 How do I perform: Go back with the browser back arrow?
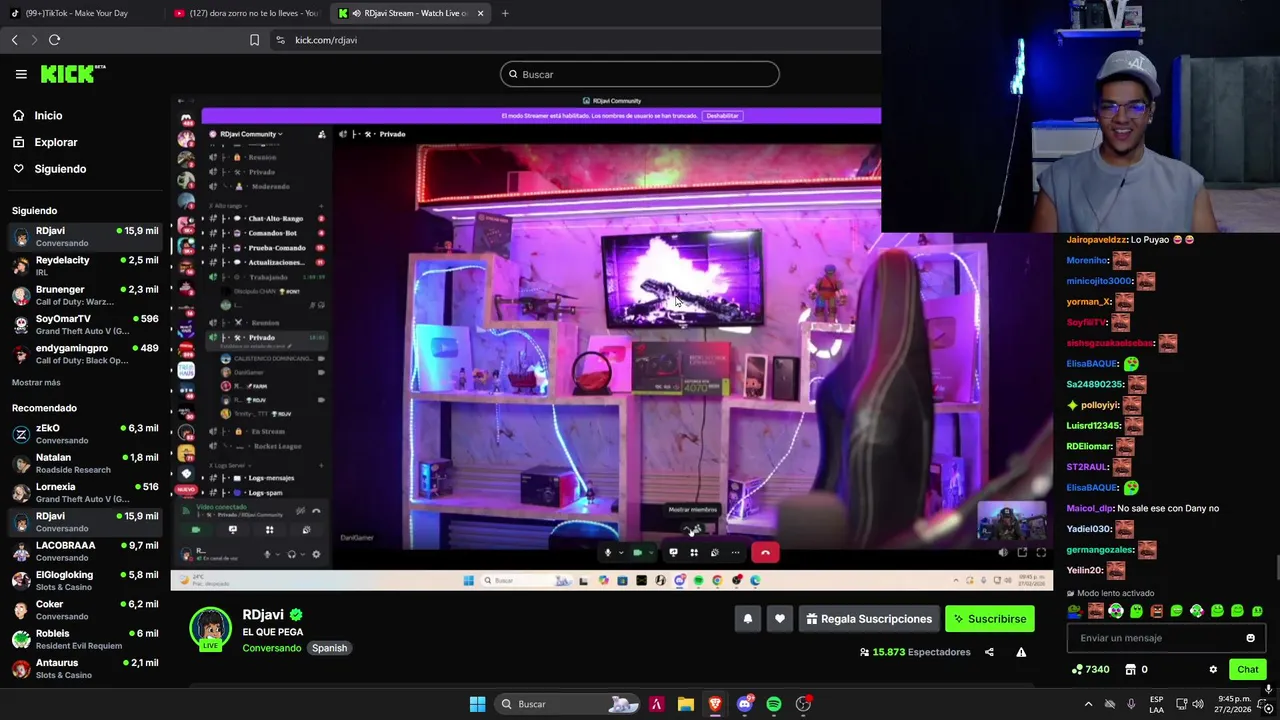pos(14,40)
